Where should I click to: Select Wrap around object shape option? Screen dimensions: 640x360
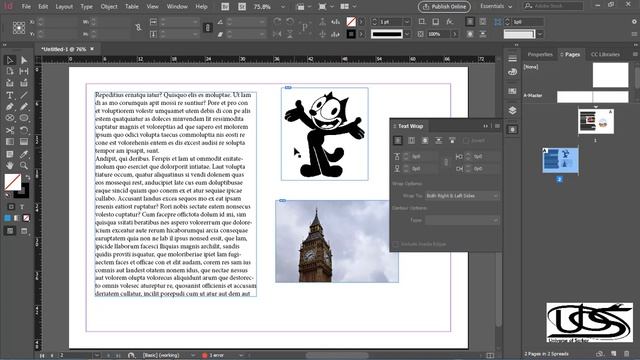tap(425, 140)
